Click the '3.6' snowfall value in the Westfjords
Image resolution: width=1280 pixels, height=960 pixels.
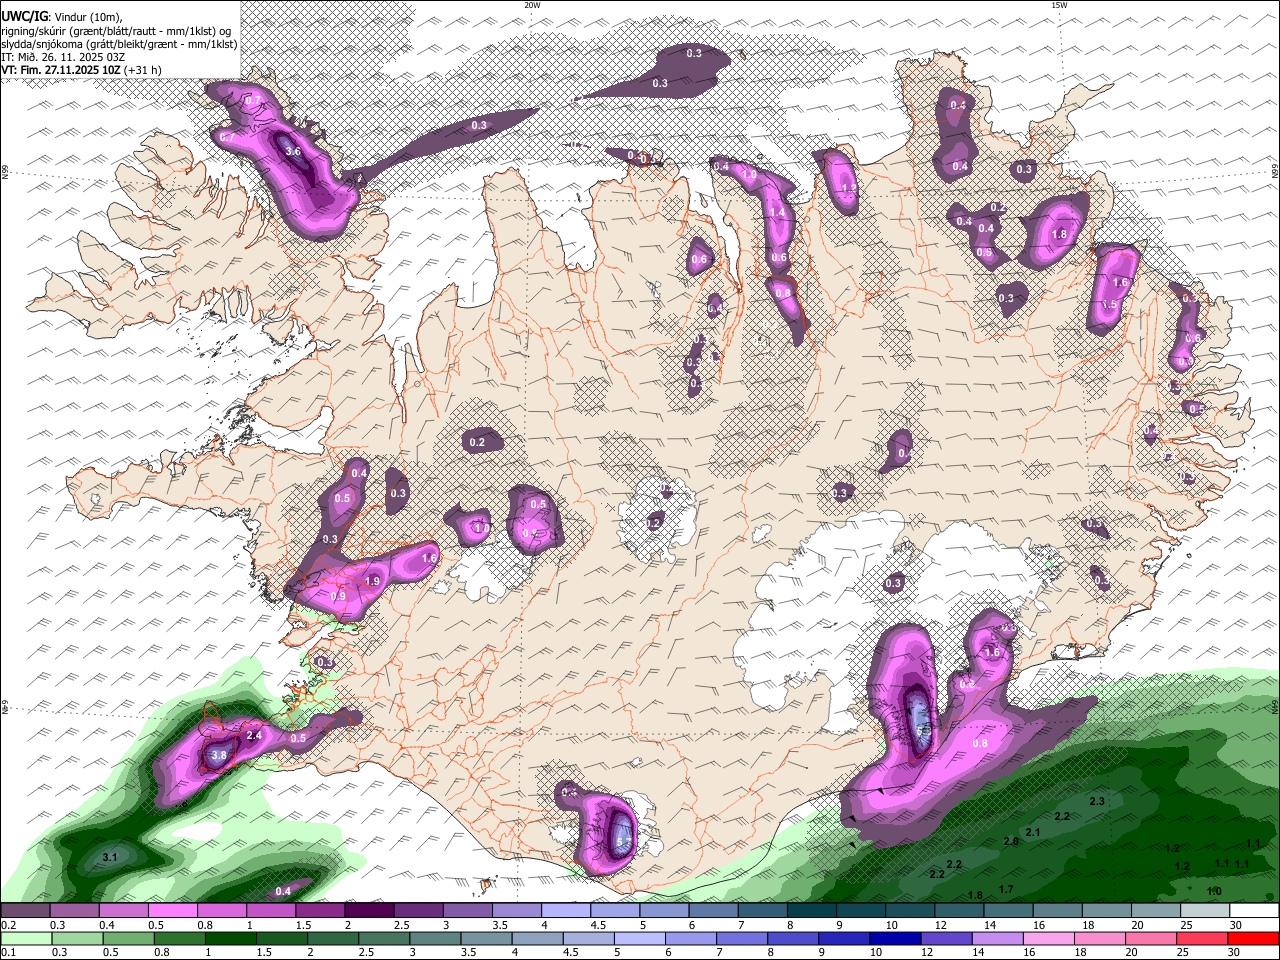(293, 152)
